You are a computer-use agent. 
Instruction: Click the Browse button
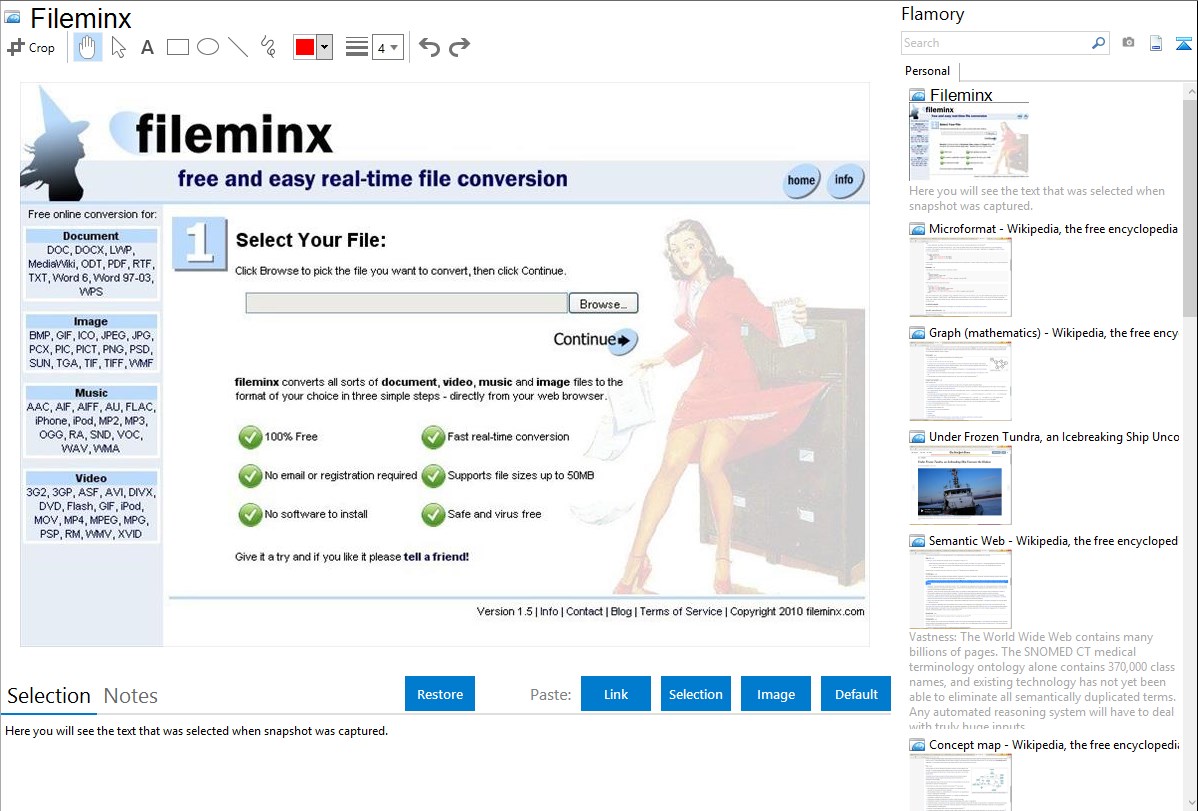click(x=603, y=303)
